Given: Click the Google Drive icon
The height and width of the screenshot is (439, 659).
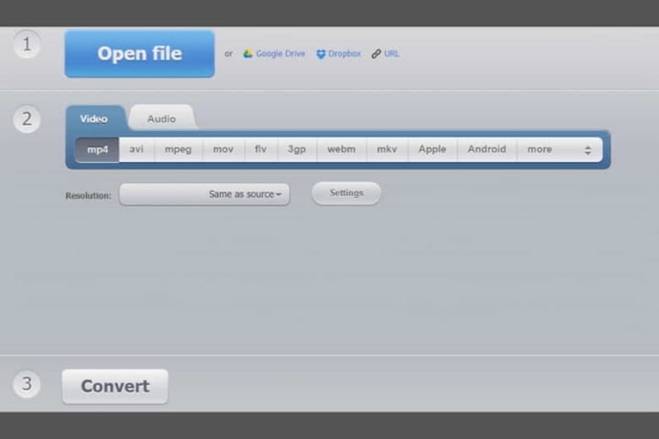Looking at the screenshot, I should (x=249, y=54).
